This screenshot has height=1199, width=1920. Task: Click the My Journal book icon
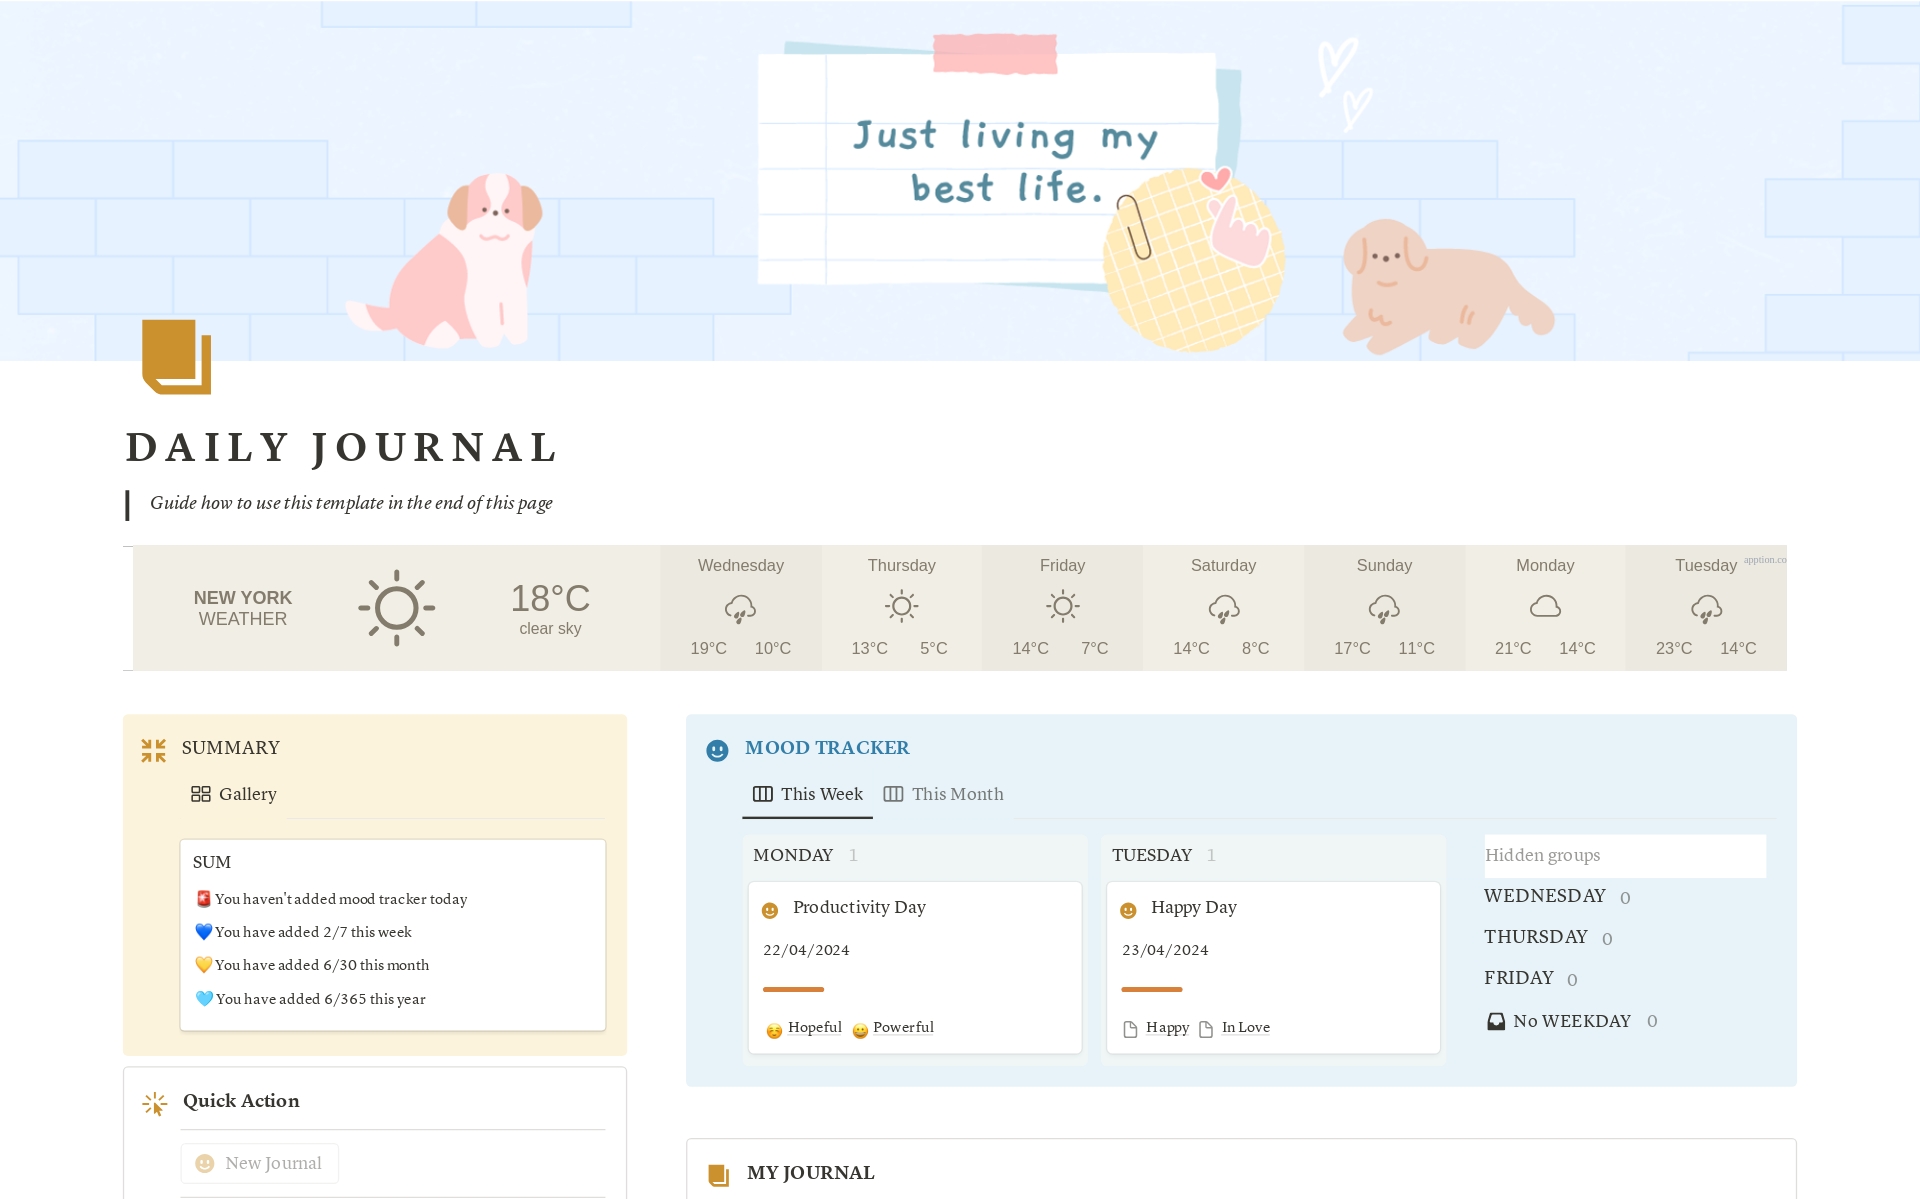coord(718,1174)
